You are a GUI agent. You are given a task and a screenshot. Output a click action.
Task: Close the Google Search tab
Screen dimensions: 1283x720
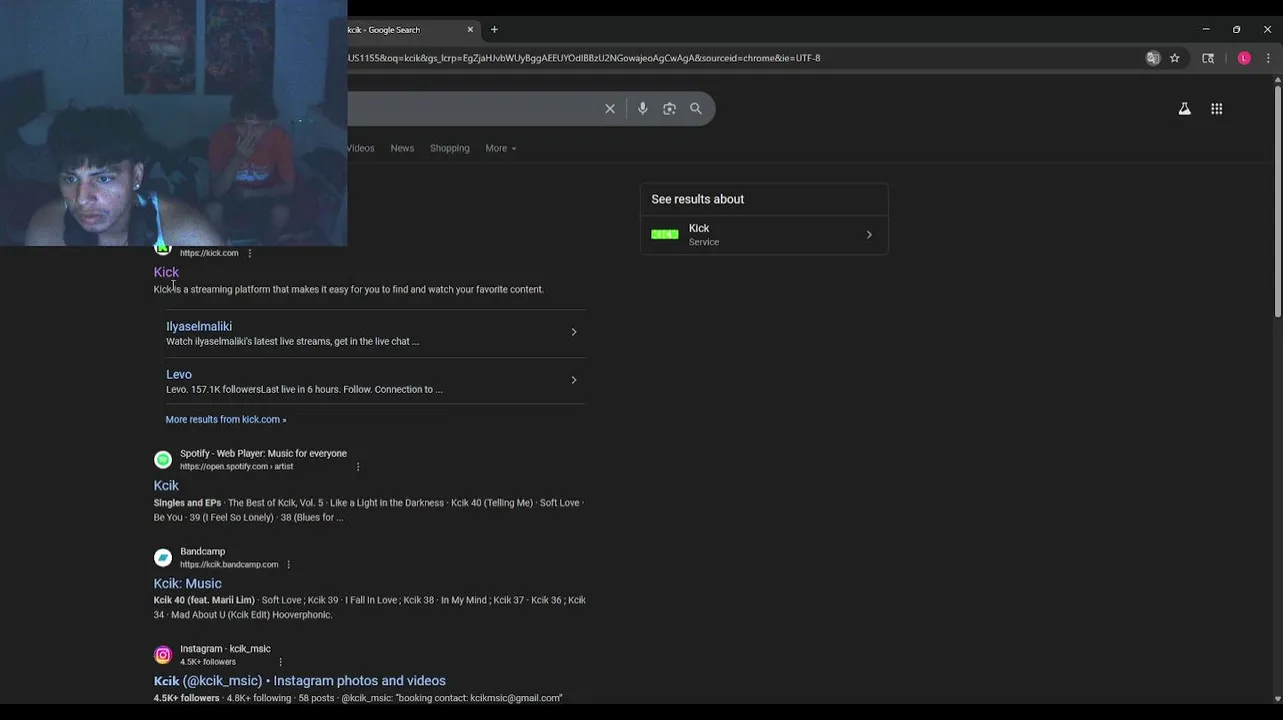470,30
